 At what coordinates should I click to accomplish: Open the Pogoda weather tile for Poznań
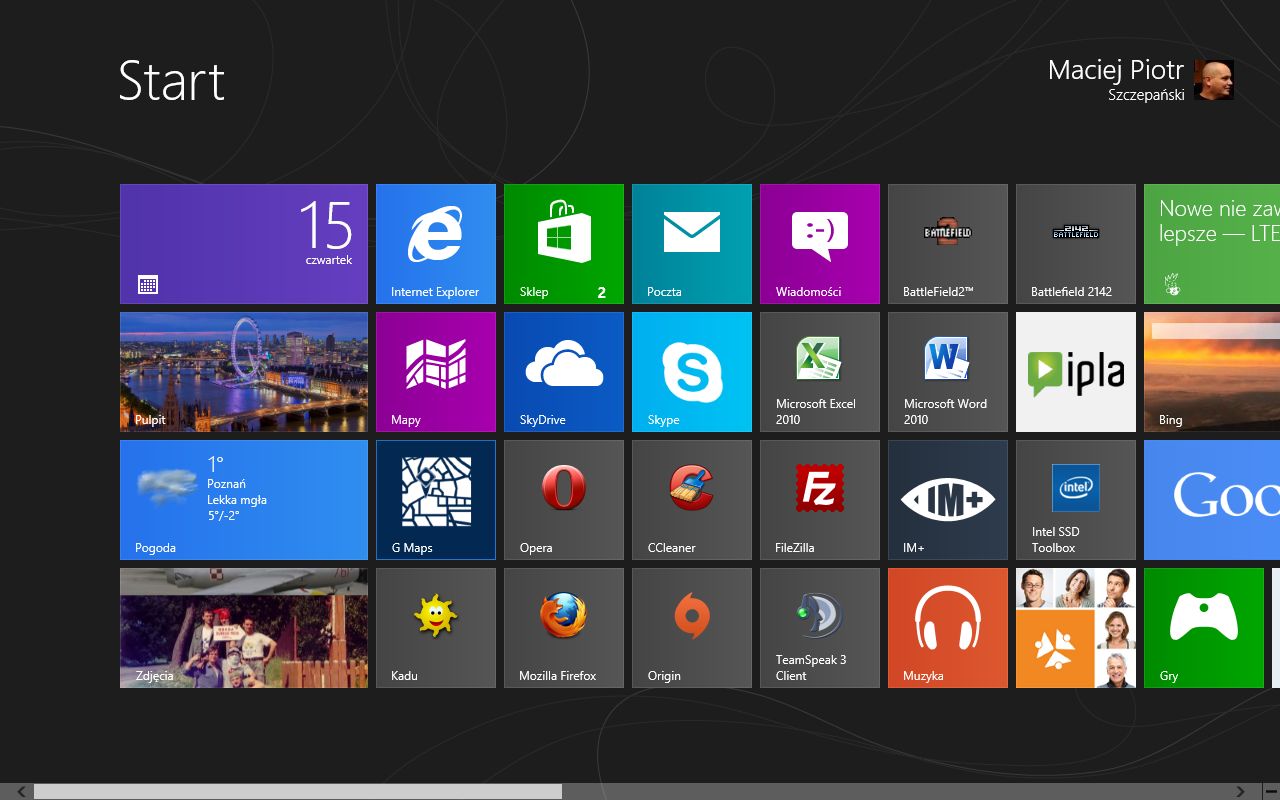click(244, 500)
